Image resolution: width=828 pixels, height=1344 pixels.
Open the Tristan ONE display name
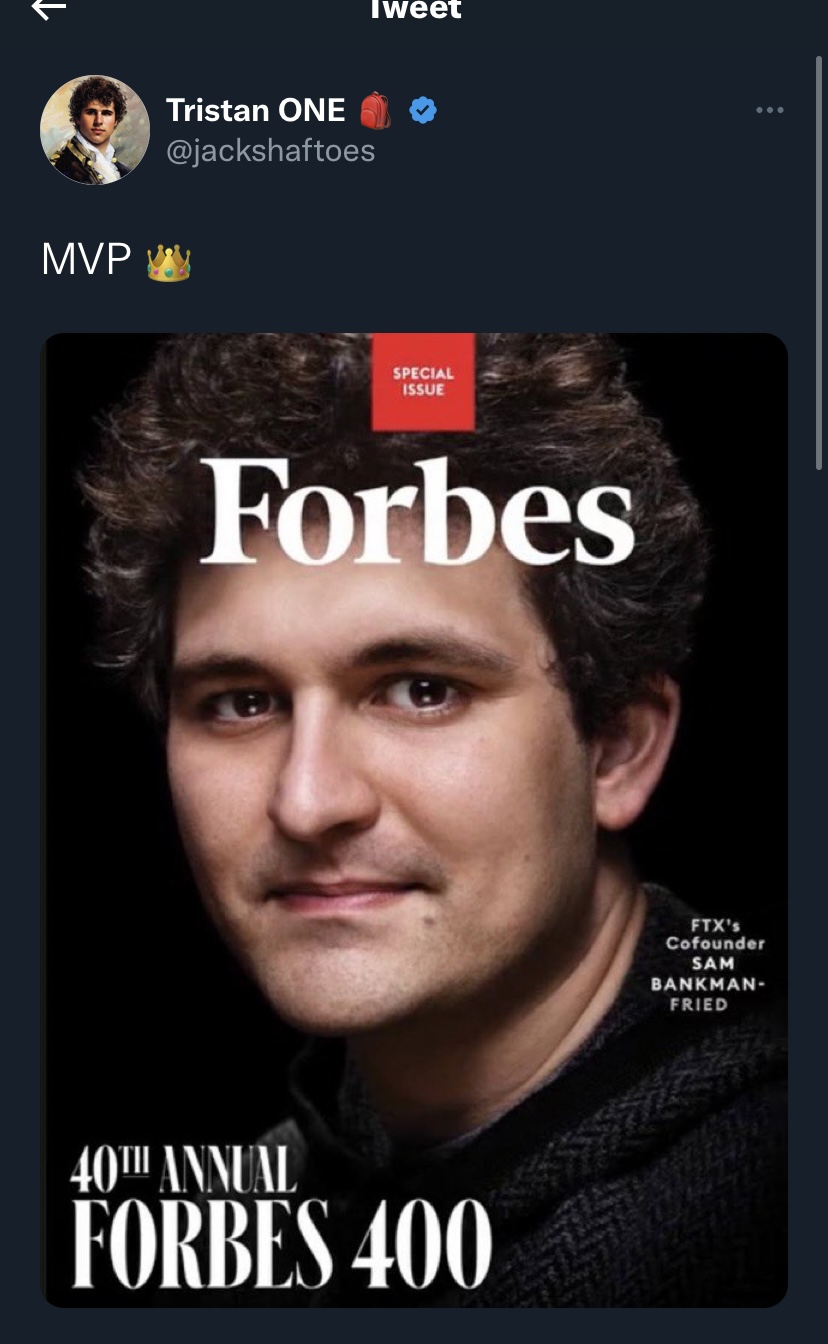[255, 110]
